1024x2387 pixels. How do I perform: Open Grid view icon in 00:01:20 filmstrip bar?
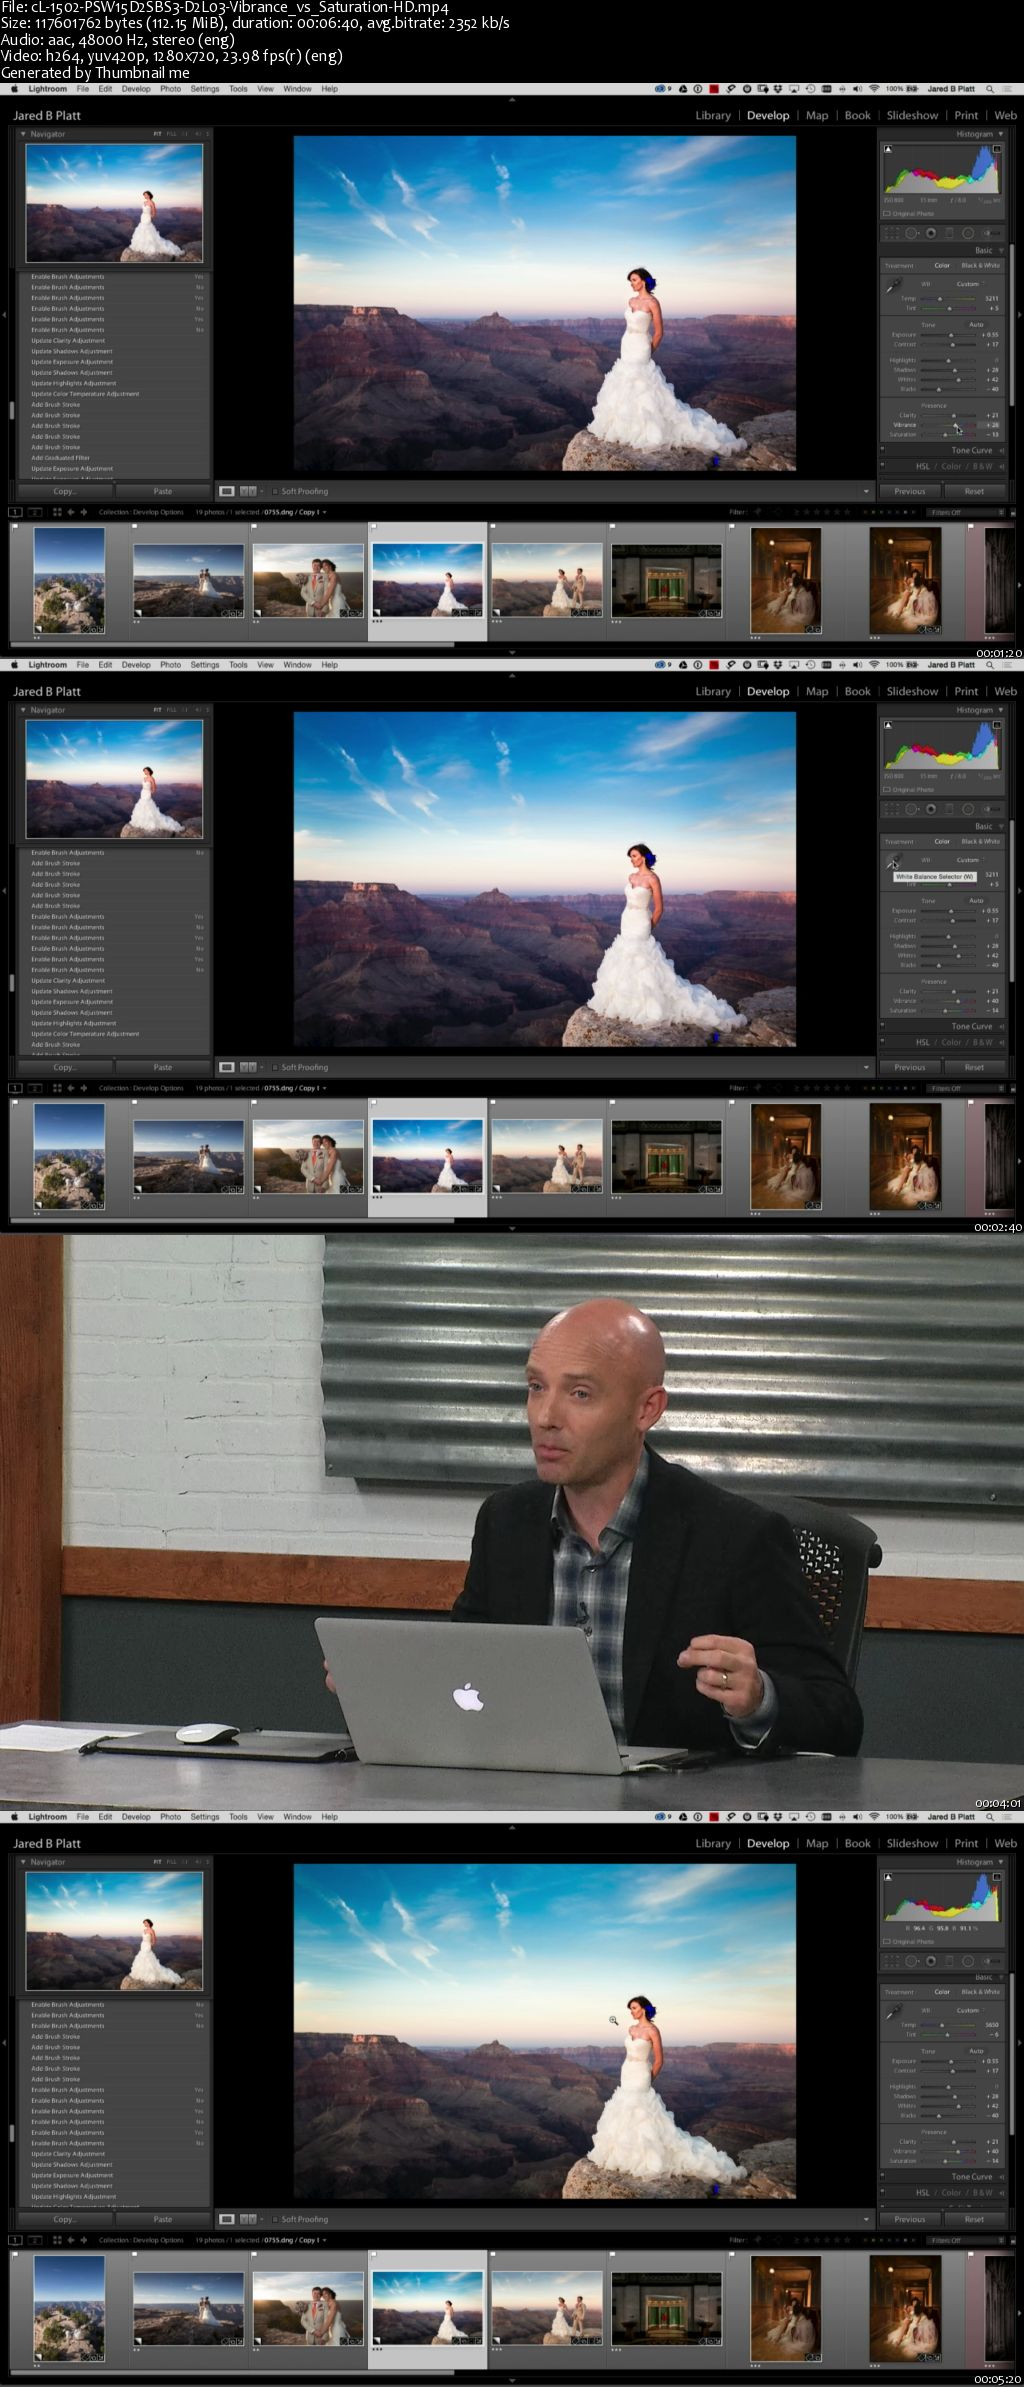click(x=56, y=512)
